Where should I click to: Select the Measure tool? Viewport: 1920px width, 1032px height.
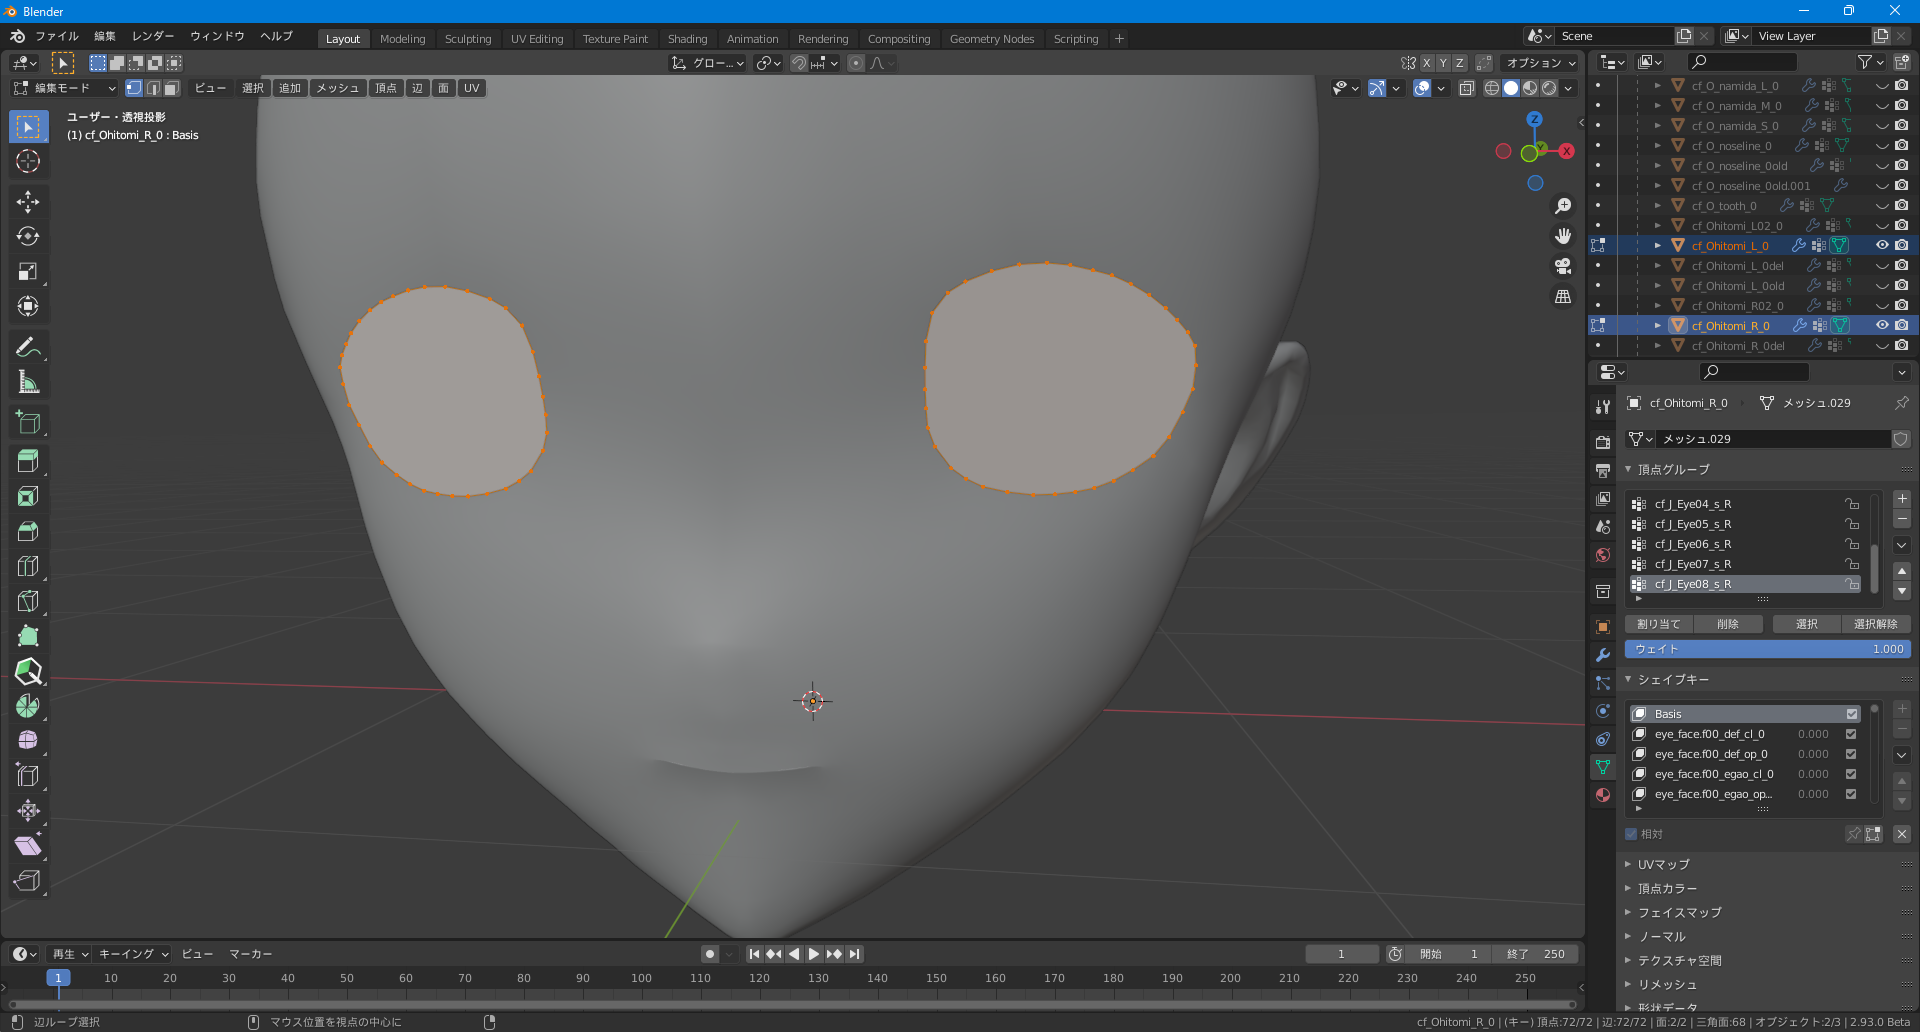(x=28, y=382)
